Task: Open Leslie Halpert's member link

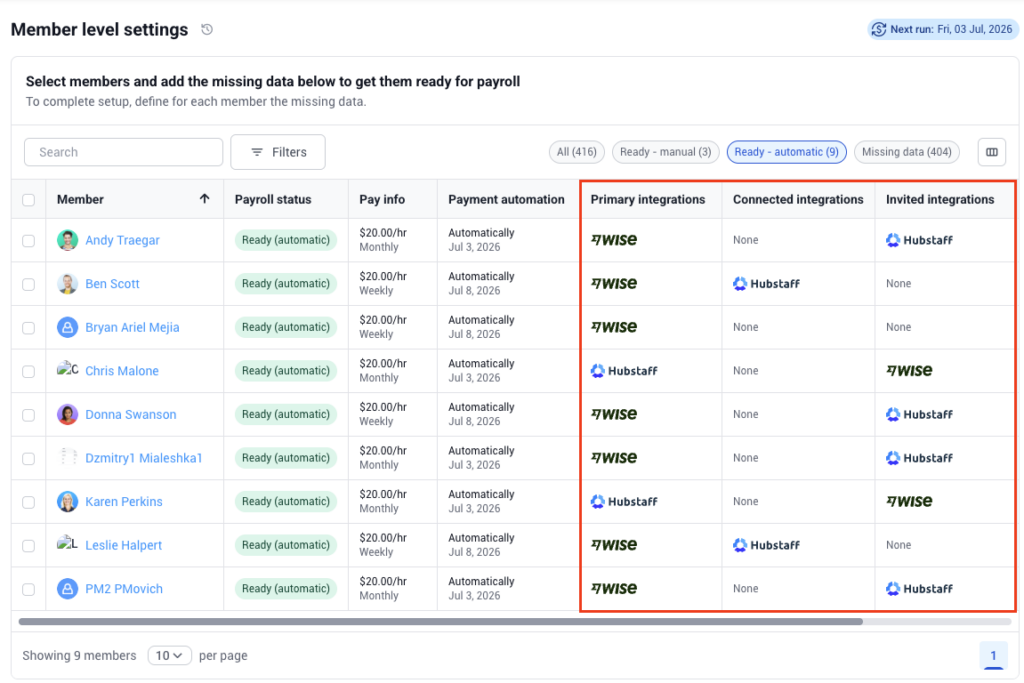Action: (x=123, y=545)
